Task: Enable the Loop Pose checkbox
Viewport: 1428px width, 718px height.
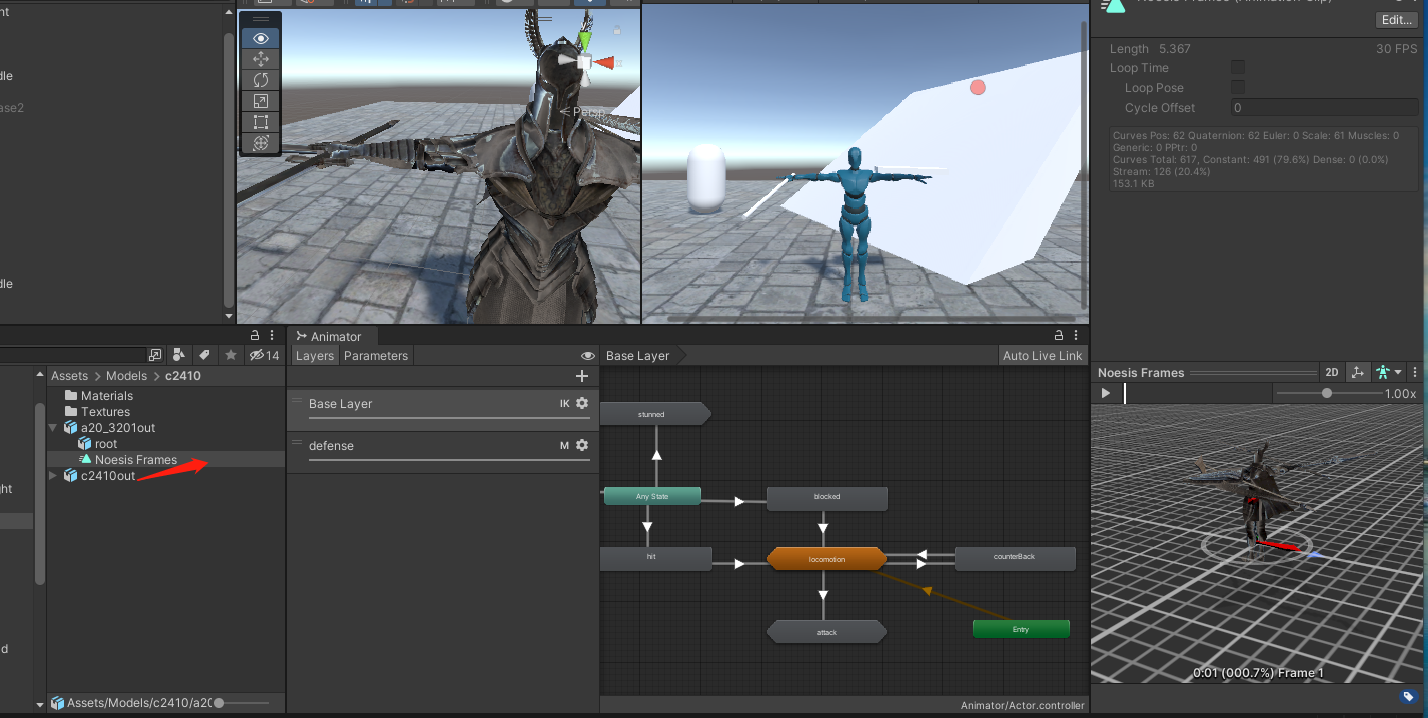Action: [x=1238, y=88]
